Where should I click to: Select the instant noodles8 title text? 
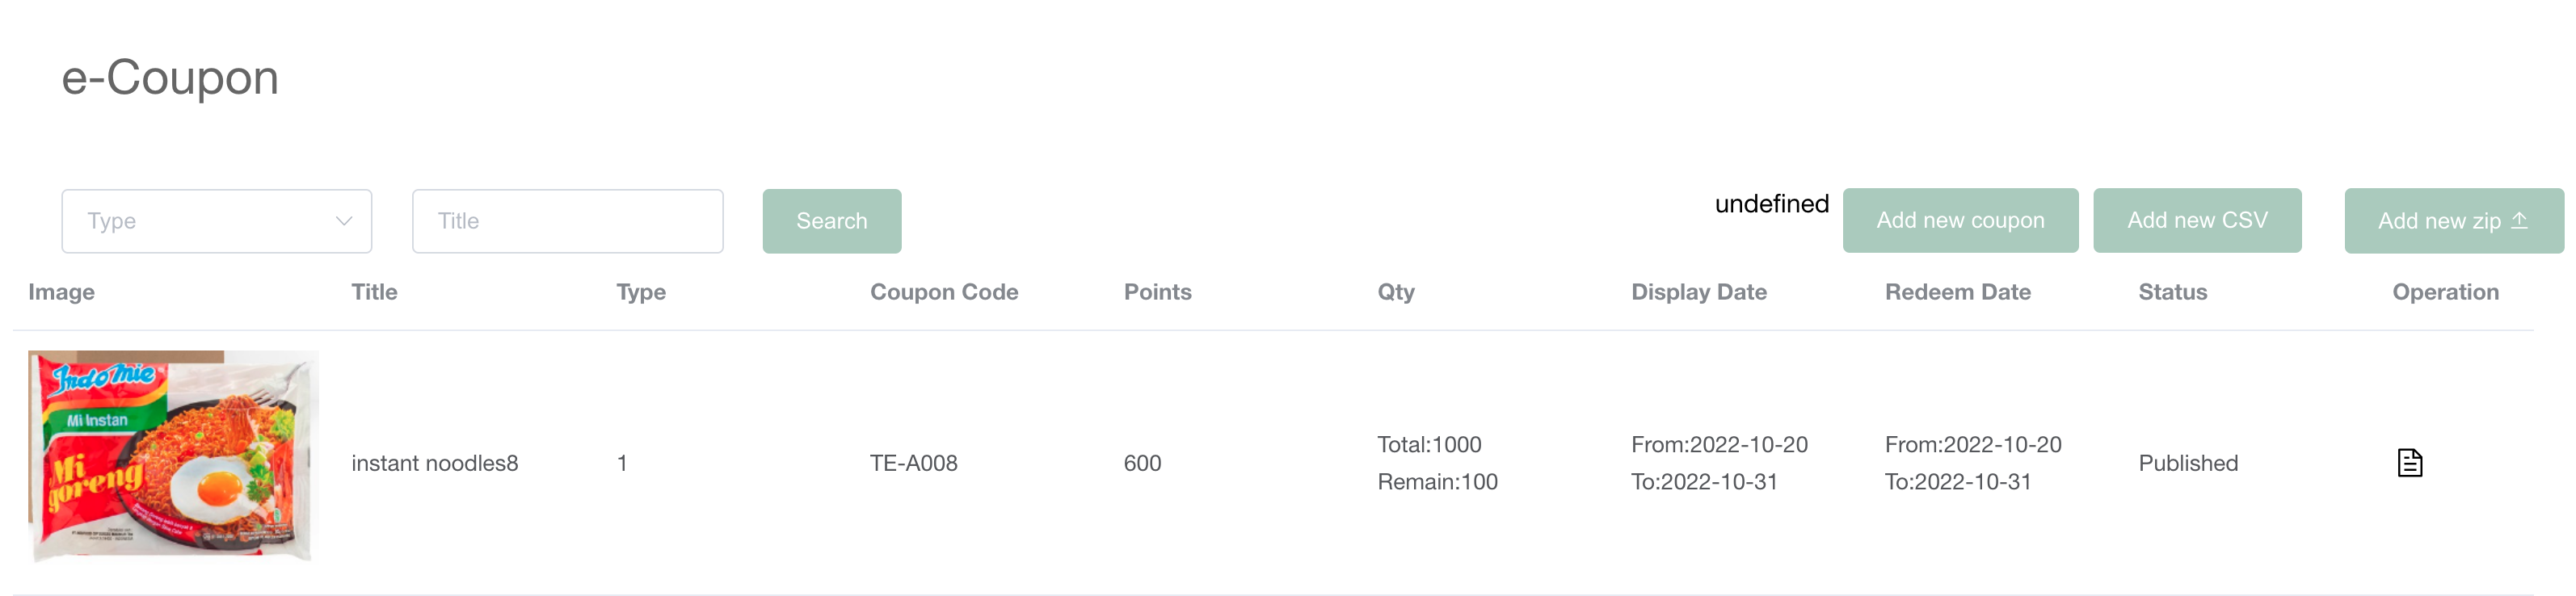[434, 463]
